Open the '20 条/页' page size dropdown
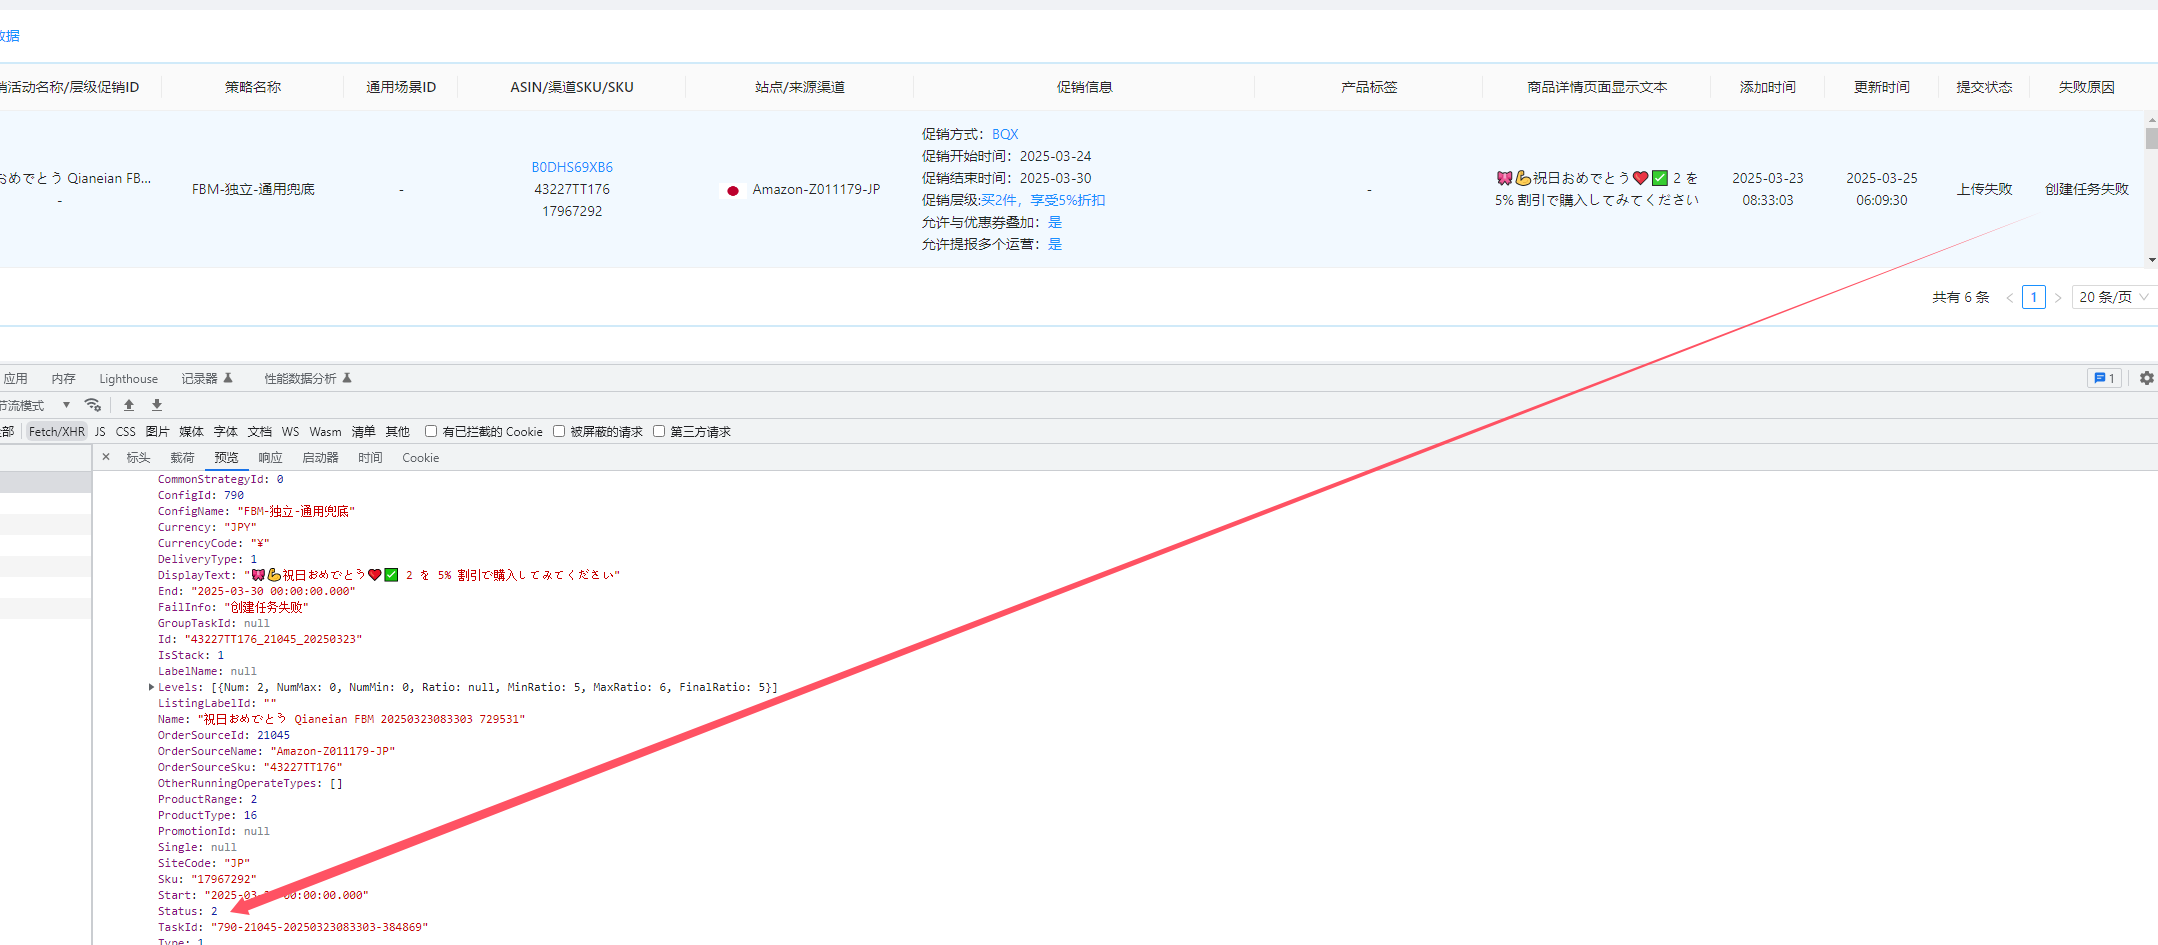 2114,297
